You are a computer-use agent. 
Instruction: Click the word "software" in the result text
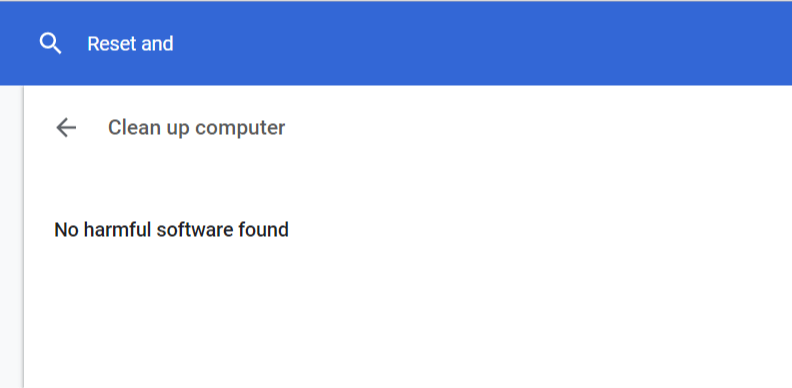193,230
